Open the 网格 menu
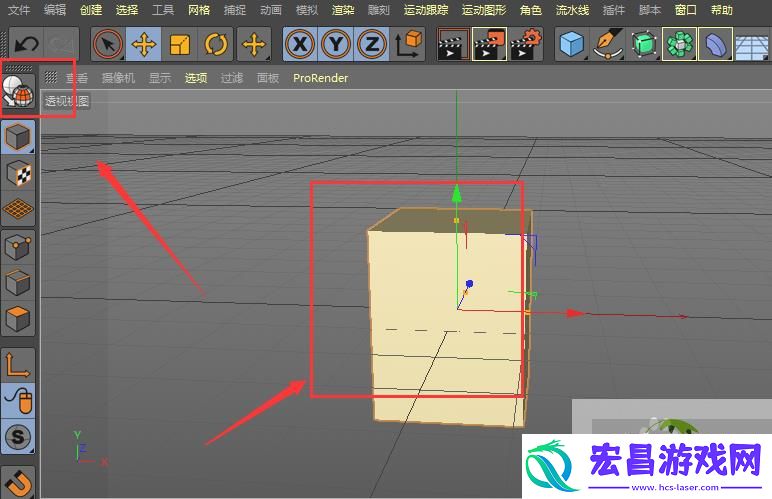The image size is (772, 499). [199, 10]
